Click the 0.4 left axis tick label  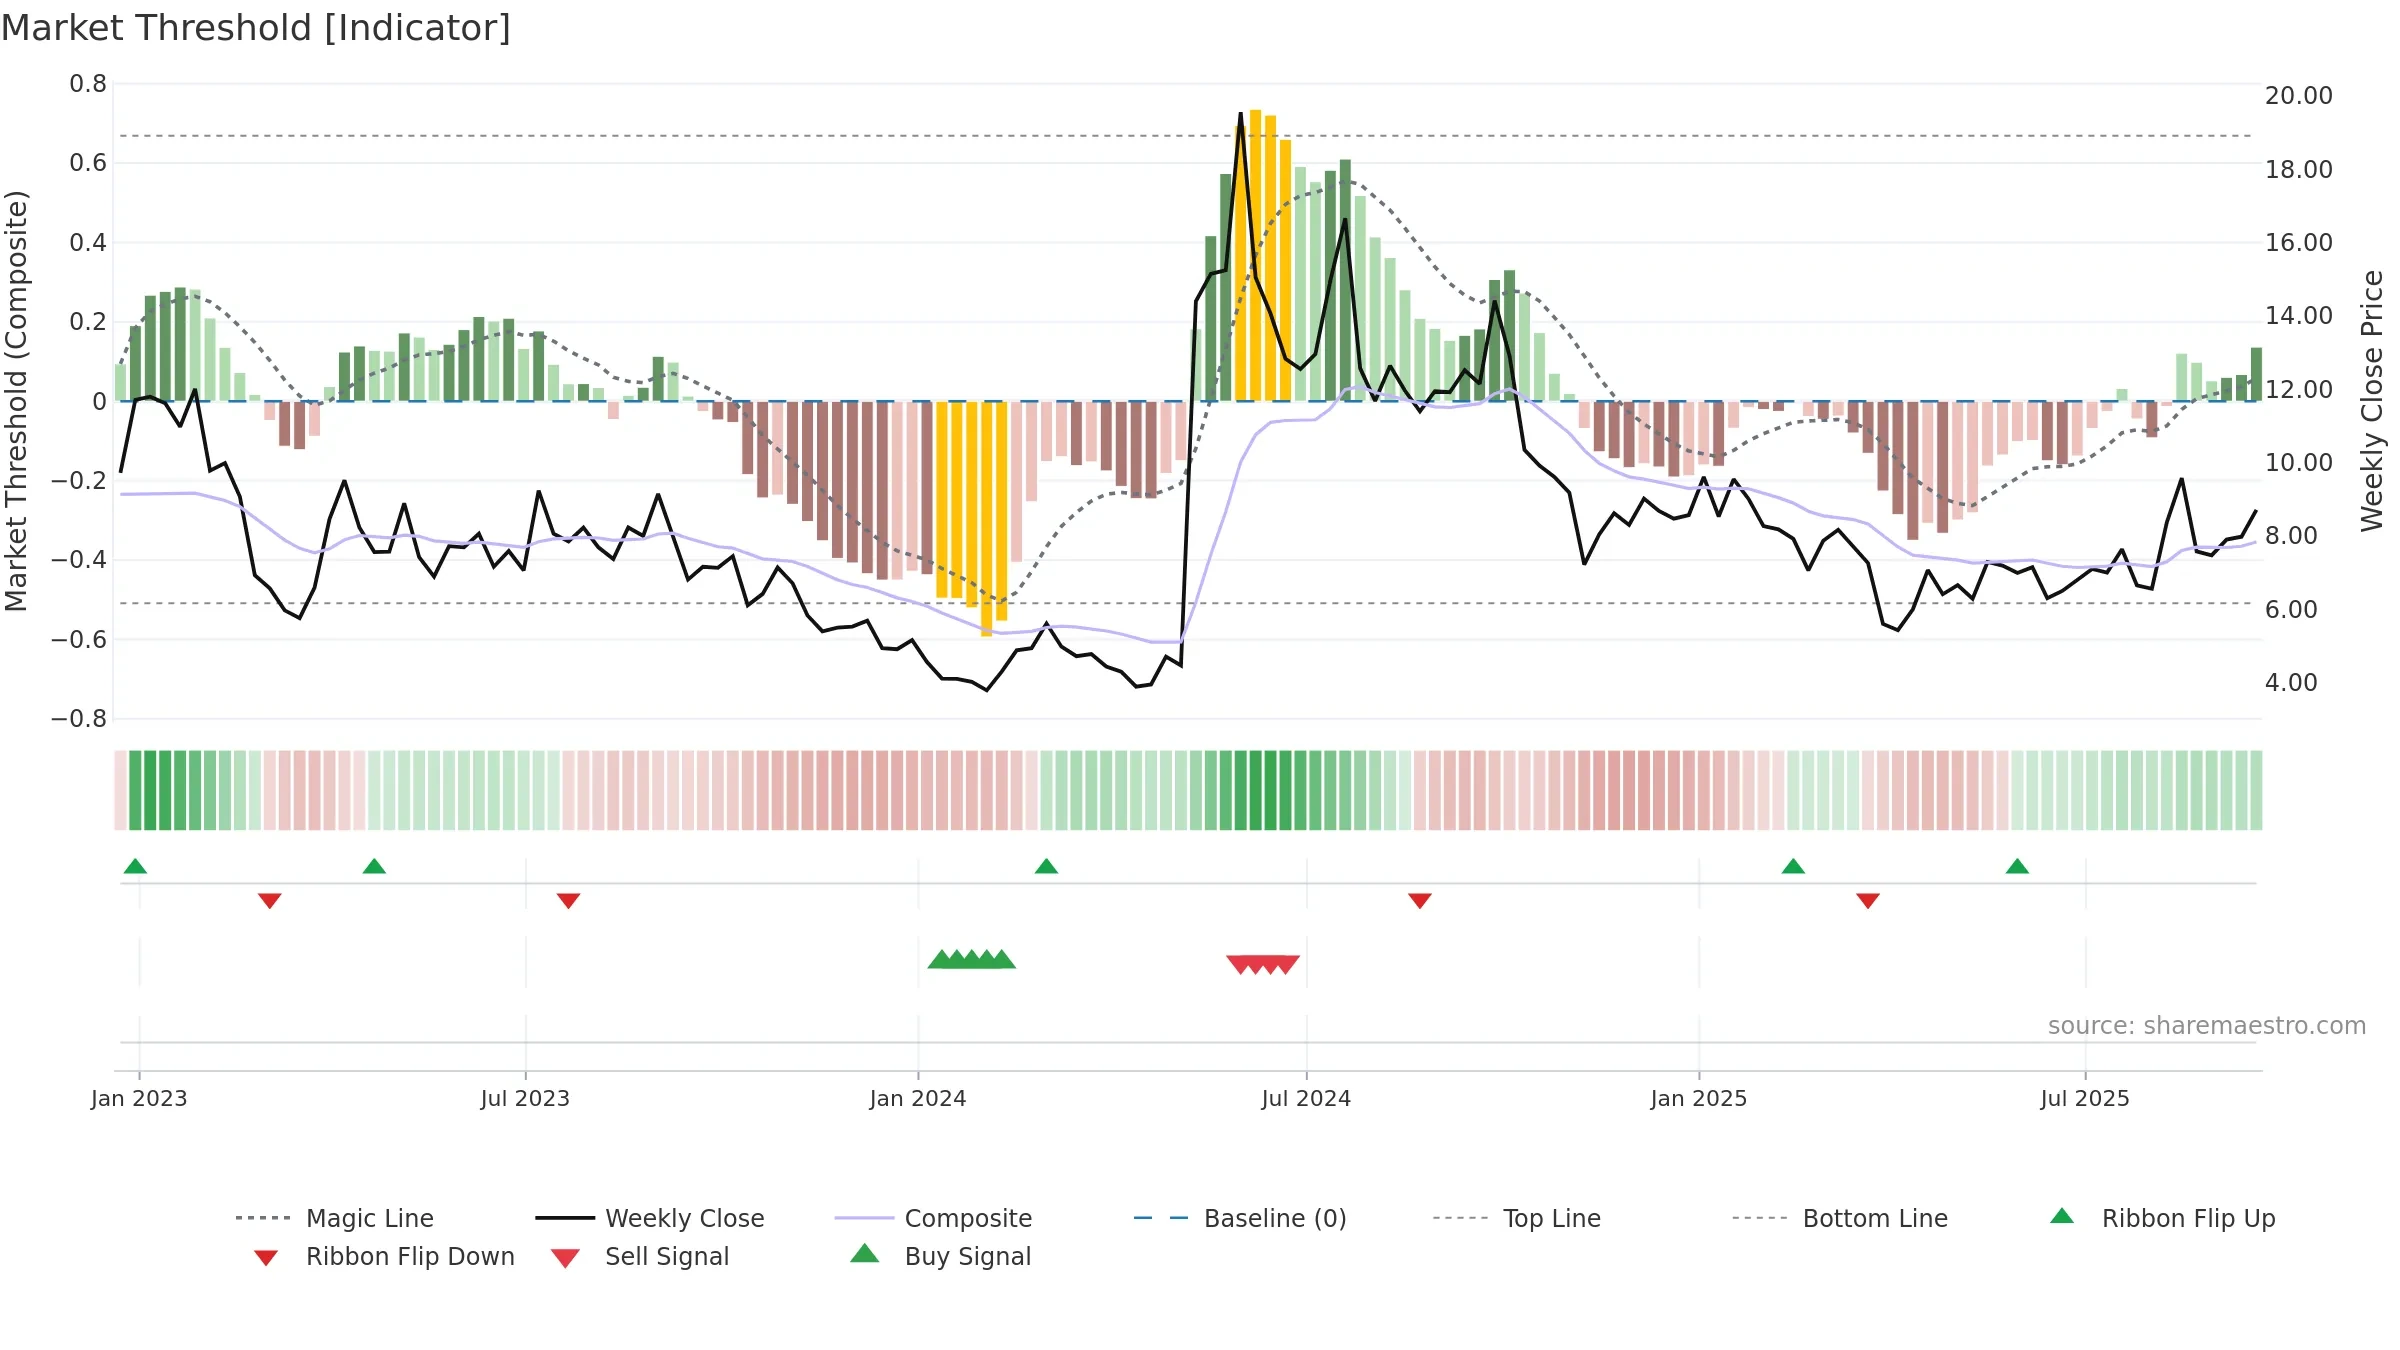[88, 243]
